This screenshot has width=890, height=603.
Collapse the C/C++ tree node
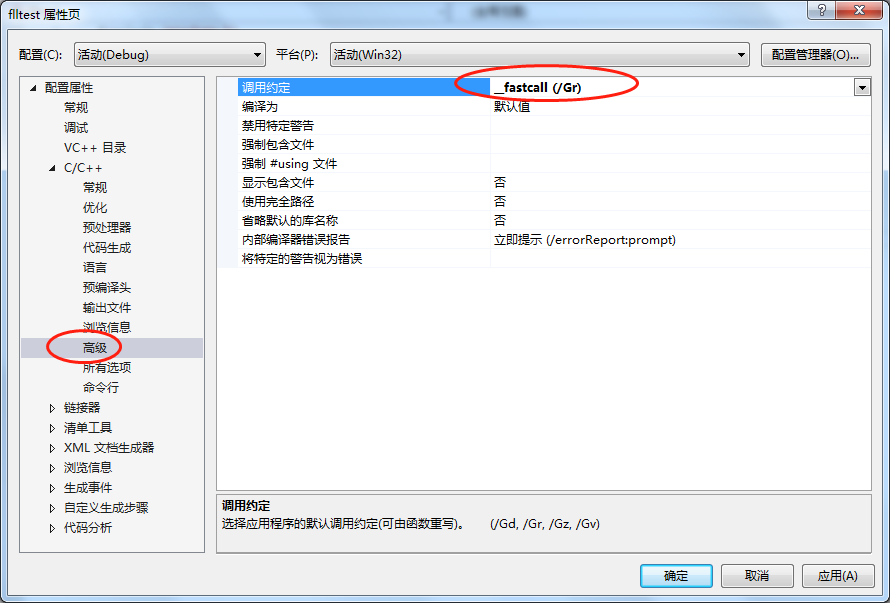52,168
